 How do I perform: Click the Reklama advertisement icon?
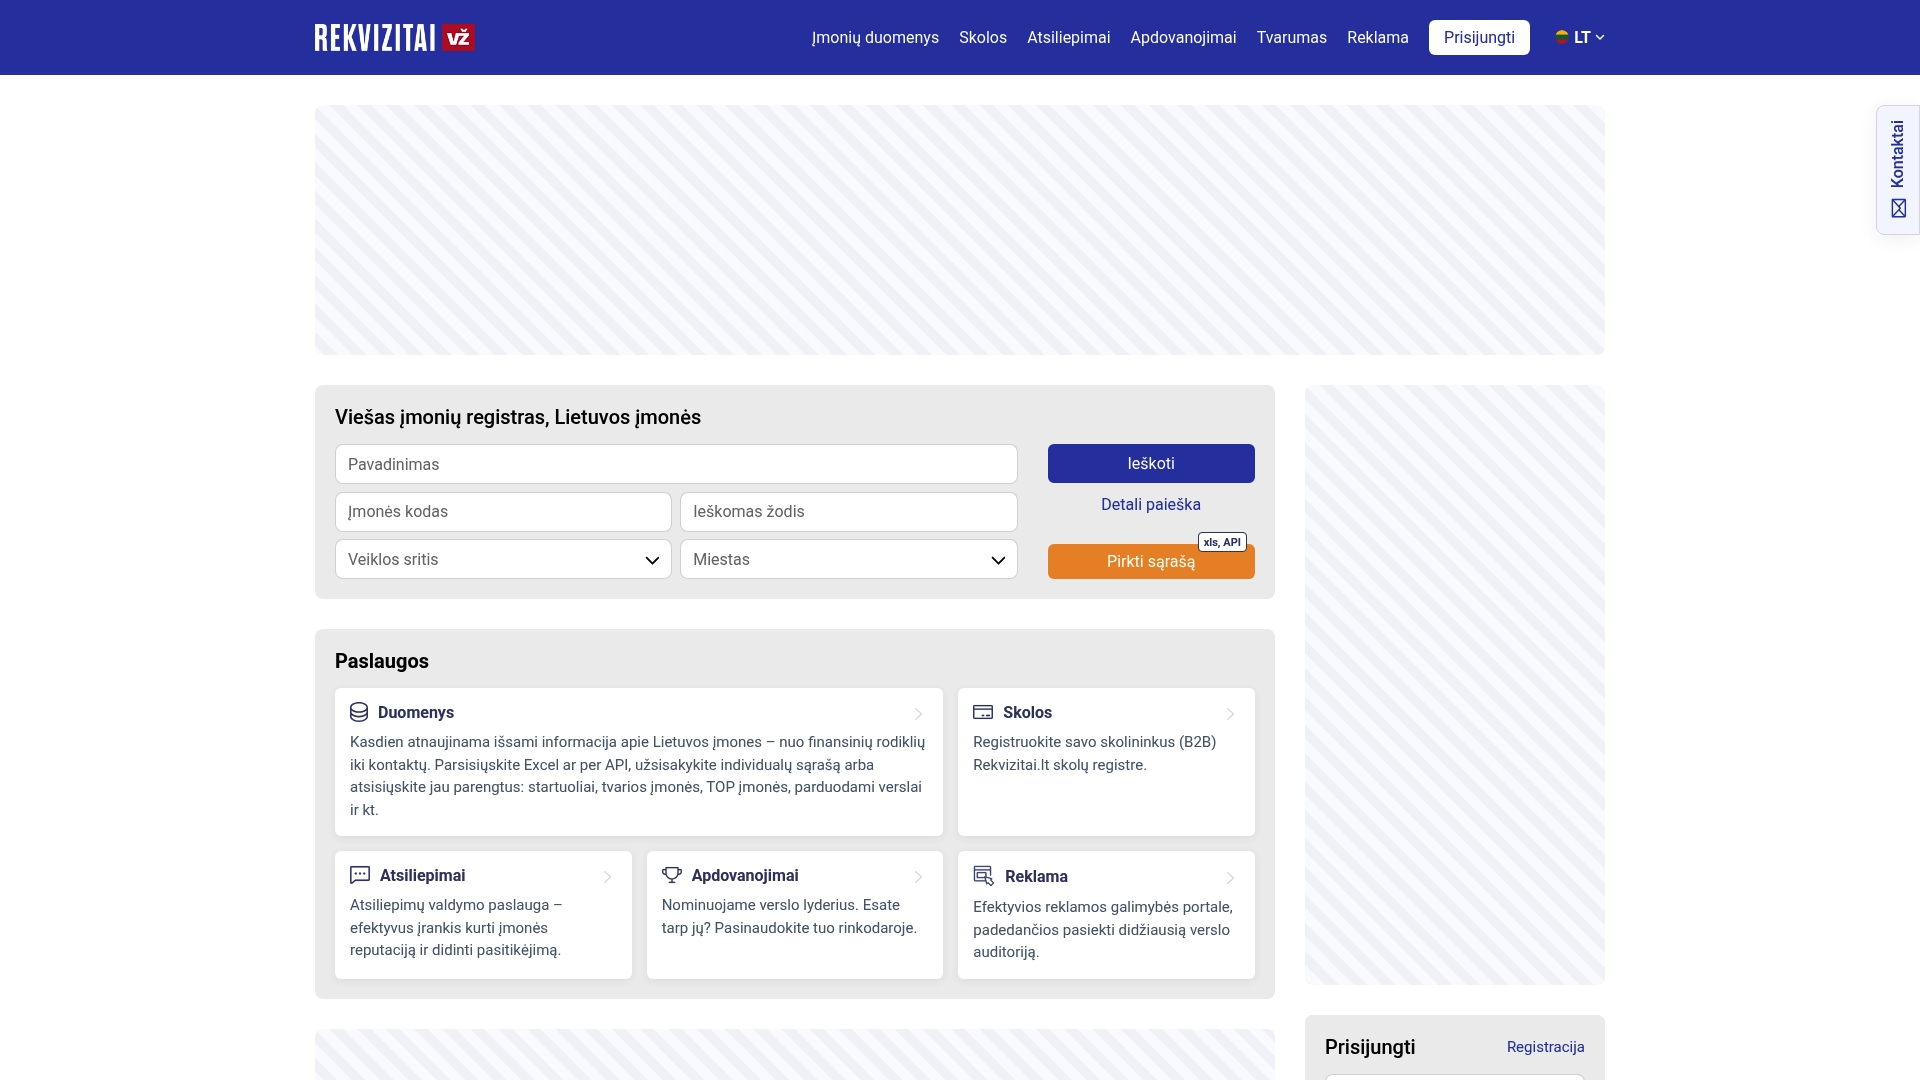[x=982, y=875]
